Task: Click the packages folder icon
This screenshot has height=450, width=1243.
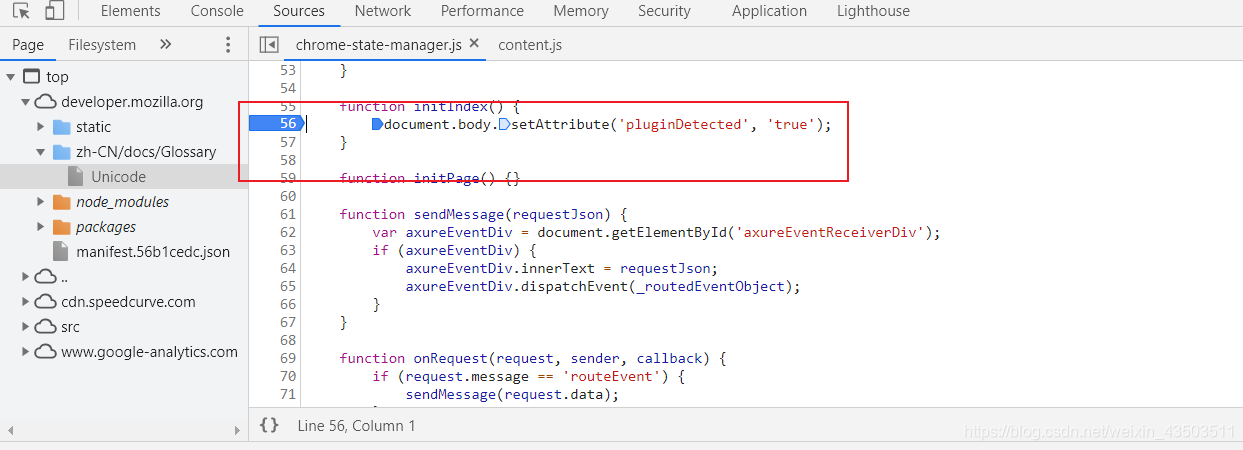Action: click(61, 227)
